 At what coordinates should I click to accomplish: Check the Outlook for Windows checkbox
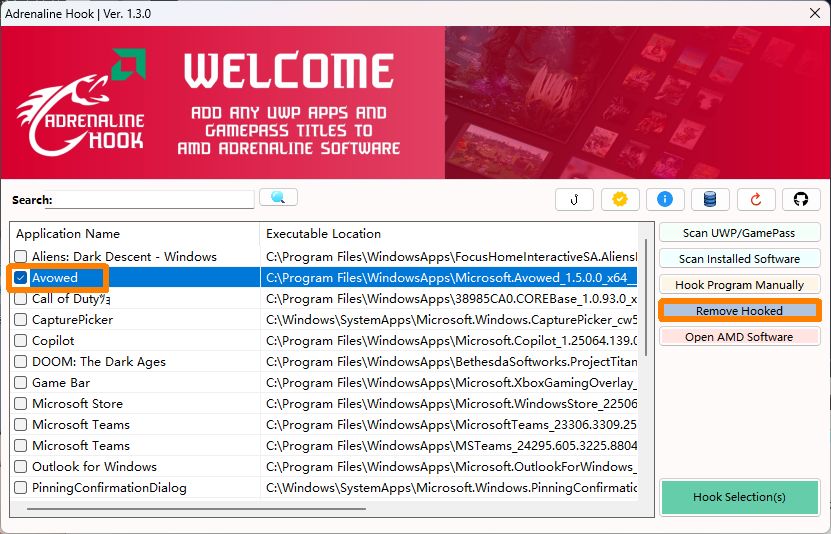[x=21, y=467]
